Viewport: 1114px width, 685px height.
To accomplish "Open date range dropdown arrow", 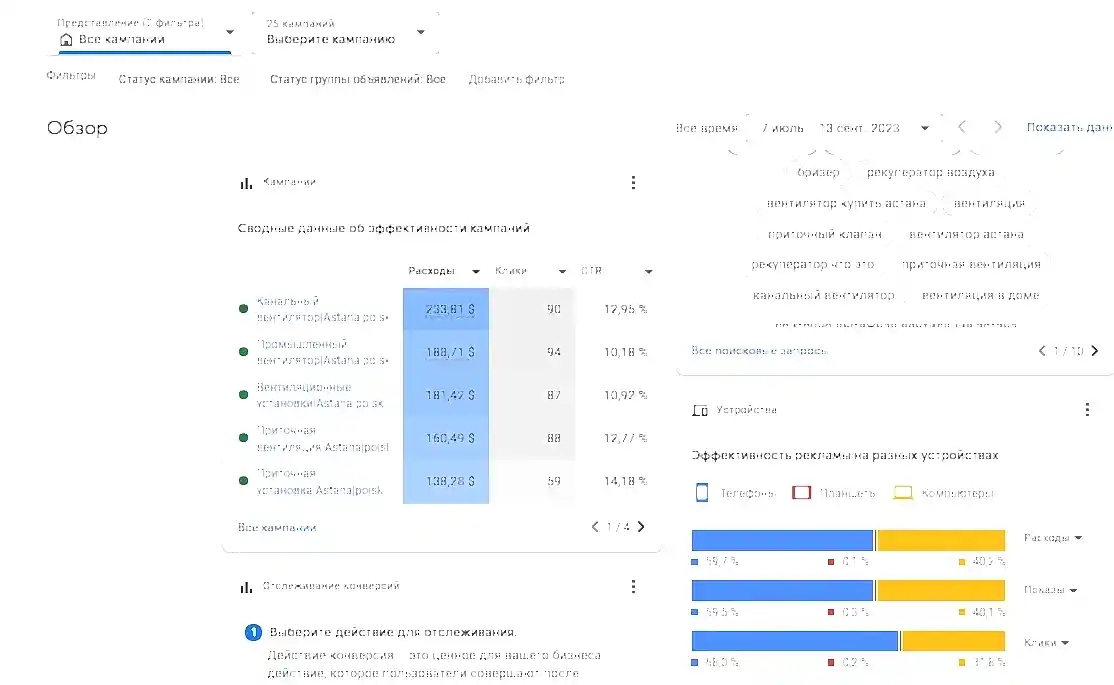I will coord(925,128).
